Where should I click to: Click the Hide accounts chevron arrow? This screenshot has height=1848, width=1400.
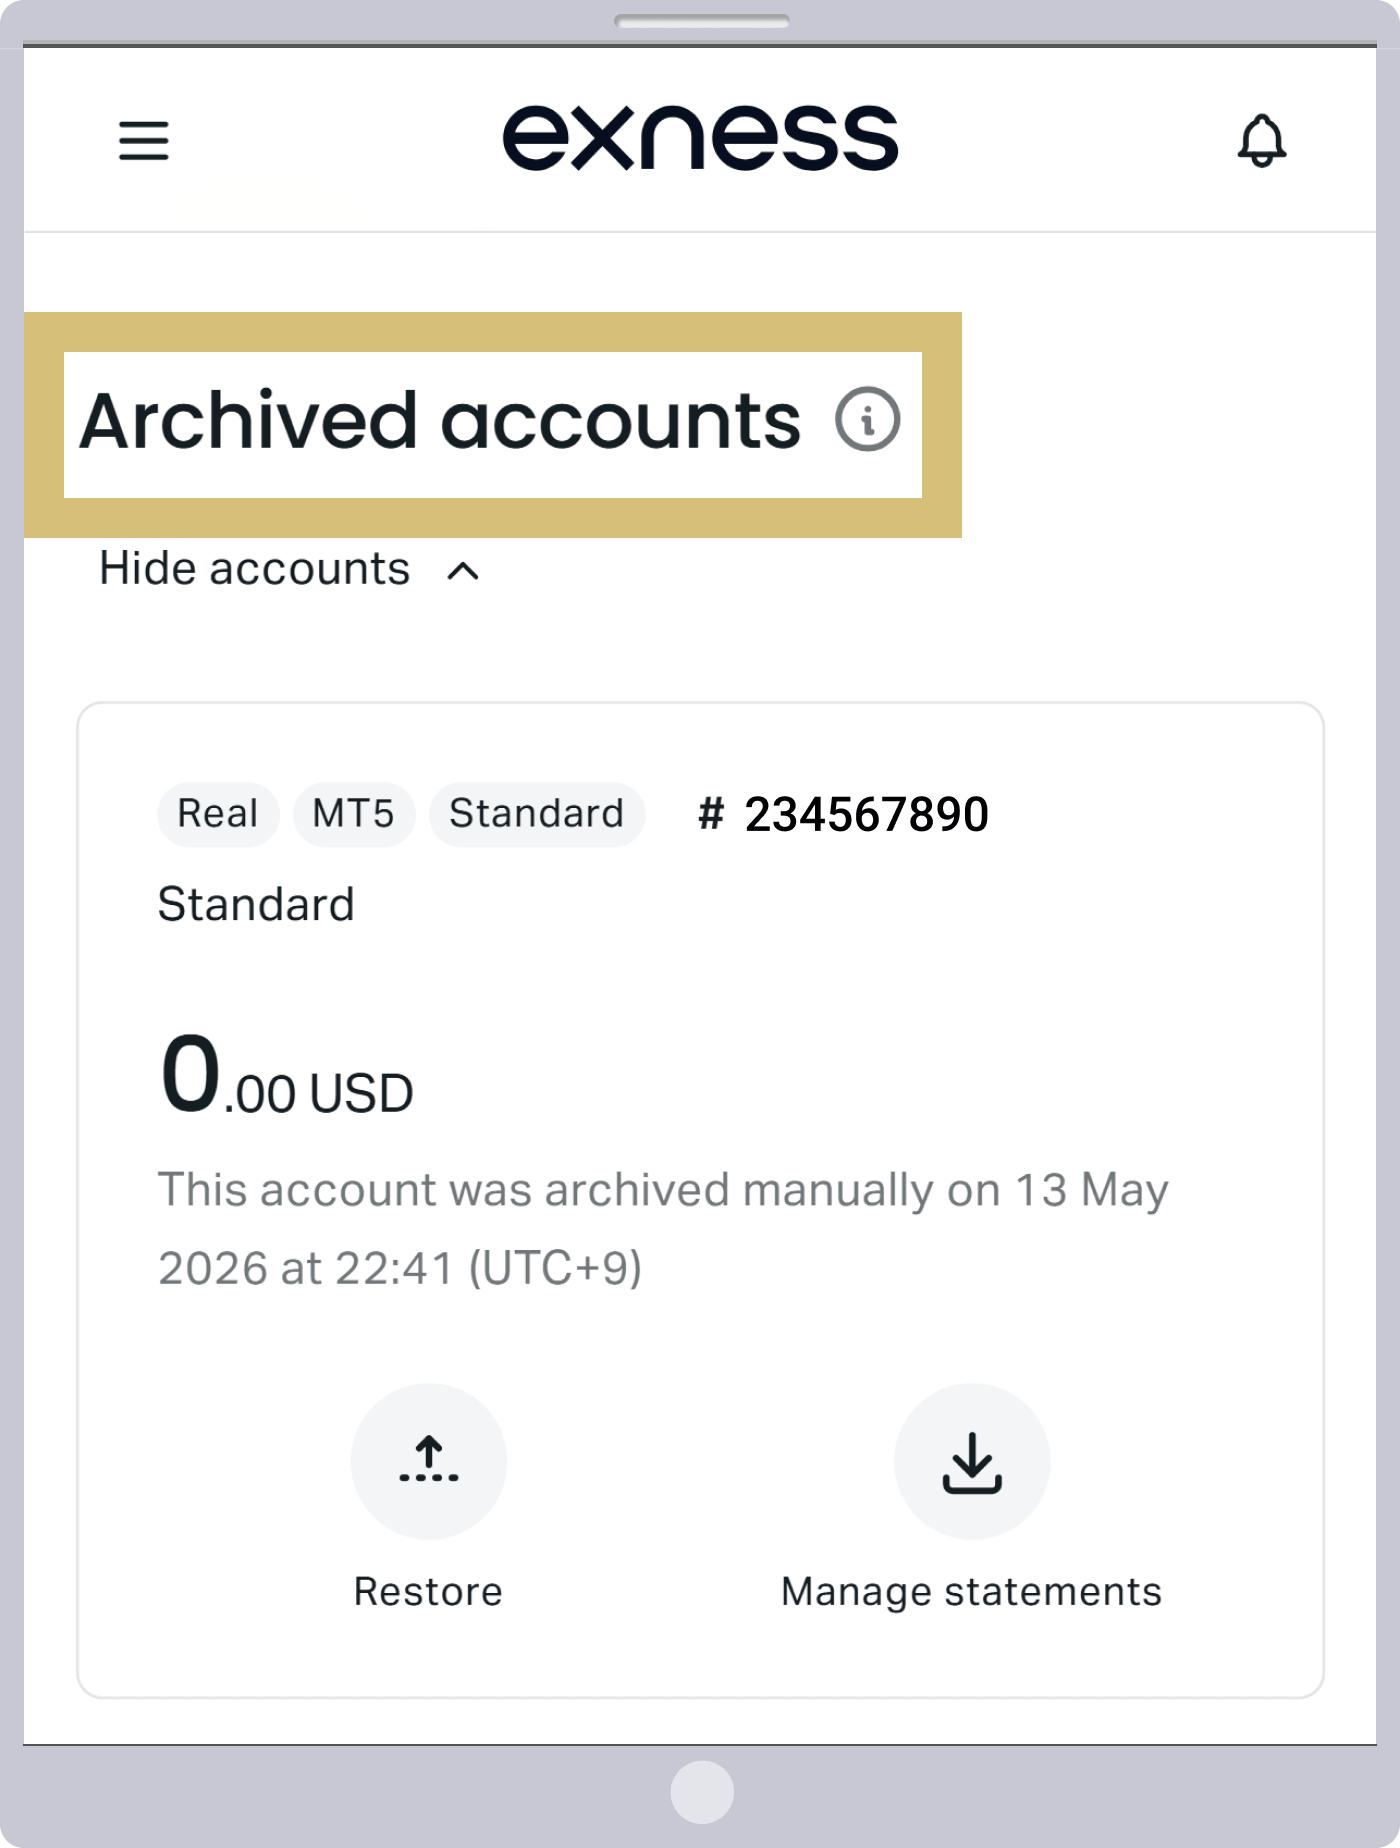[463, 571]
